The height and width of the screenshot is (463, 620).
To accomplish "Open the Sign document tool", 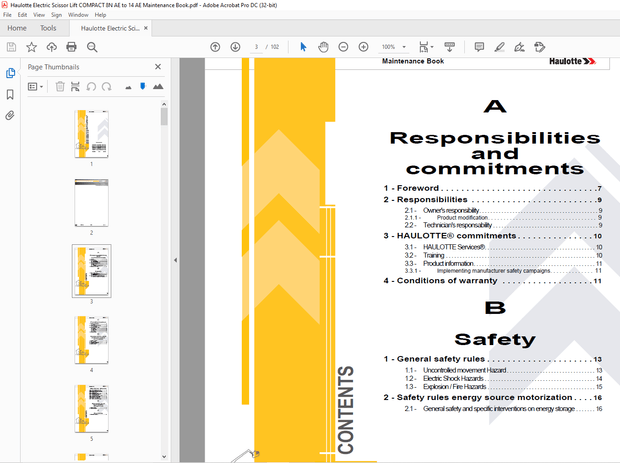I will (x=519, y=47).
